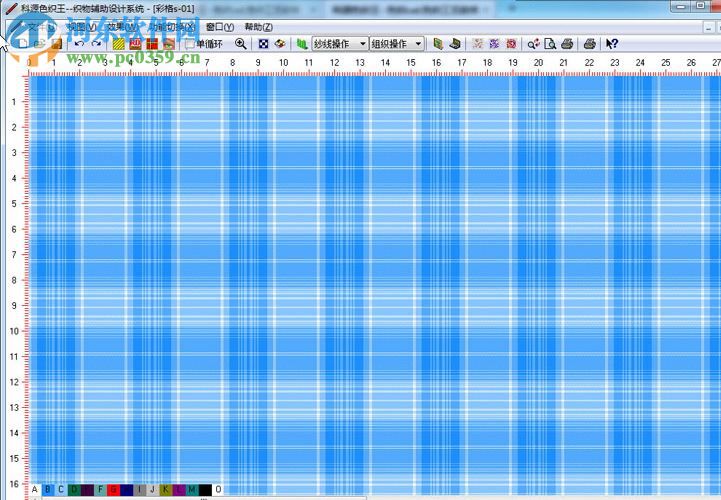This screenshot has height=500, width=721.
Task: Select teal-gray color swatch F
Action: coord(100,489)
